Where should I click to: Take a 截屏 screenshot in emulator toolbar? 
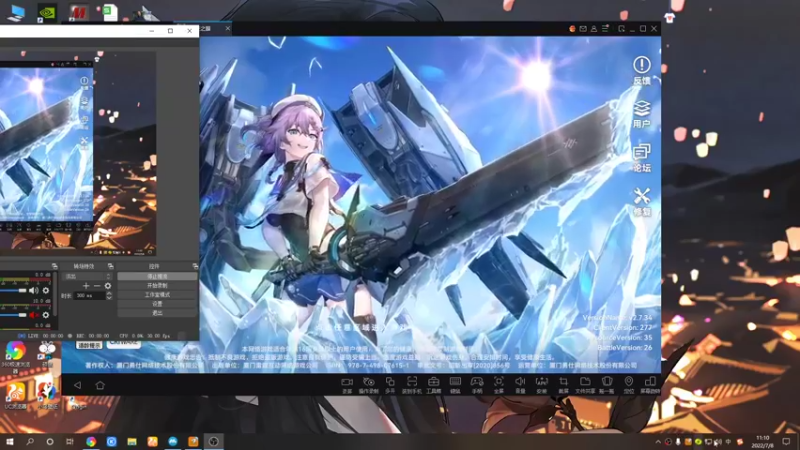pos(563,385)
